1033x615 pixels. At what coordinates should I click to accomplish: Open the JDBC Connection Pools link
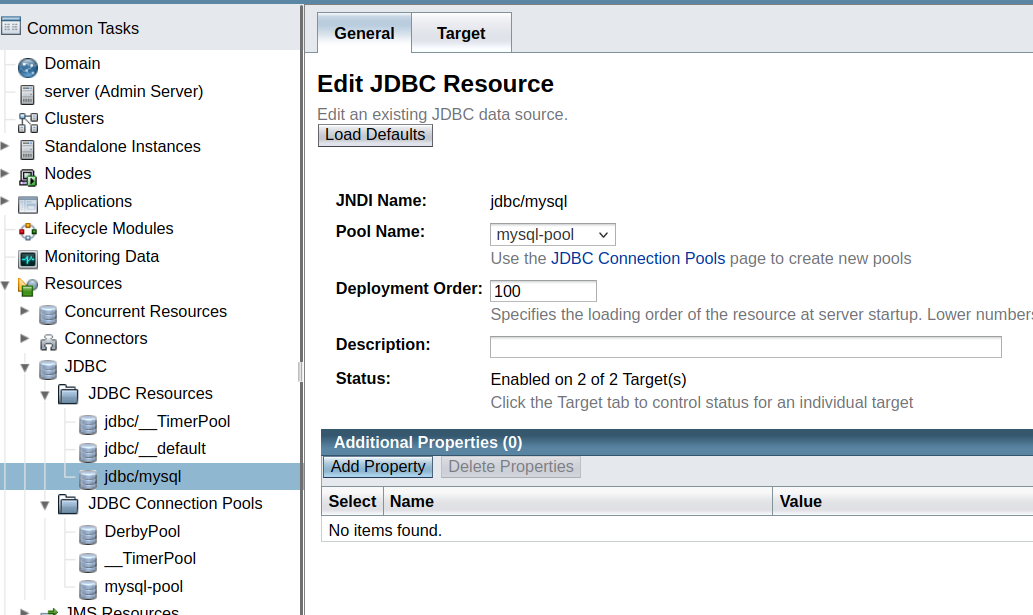click(x=638, y=259)
